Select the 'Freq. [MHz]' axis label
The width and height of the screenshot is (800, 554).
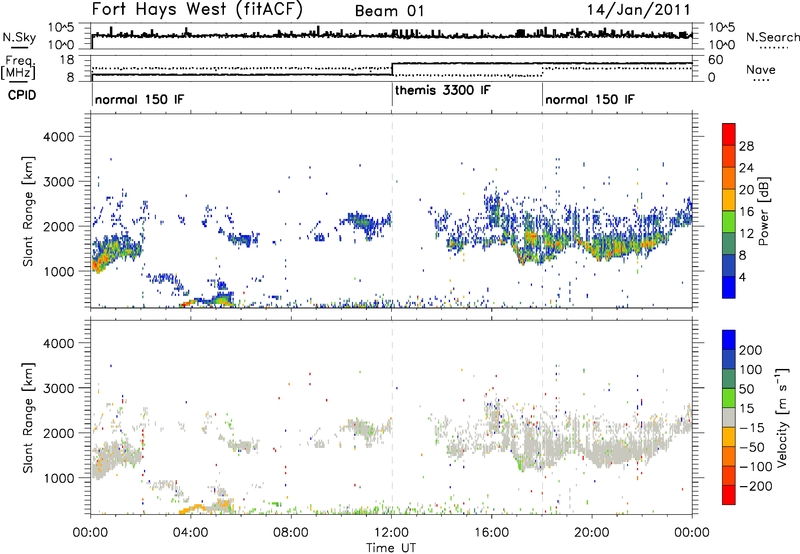click(x=19, y=67)
